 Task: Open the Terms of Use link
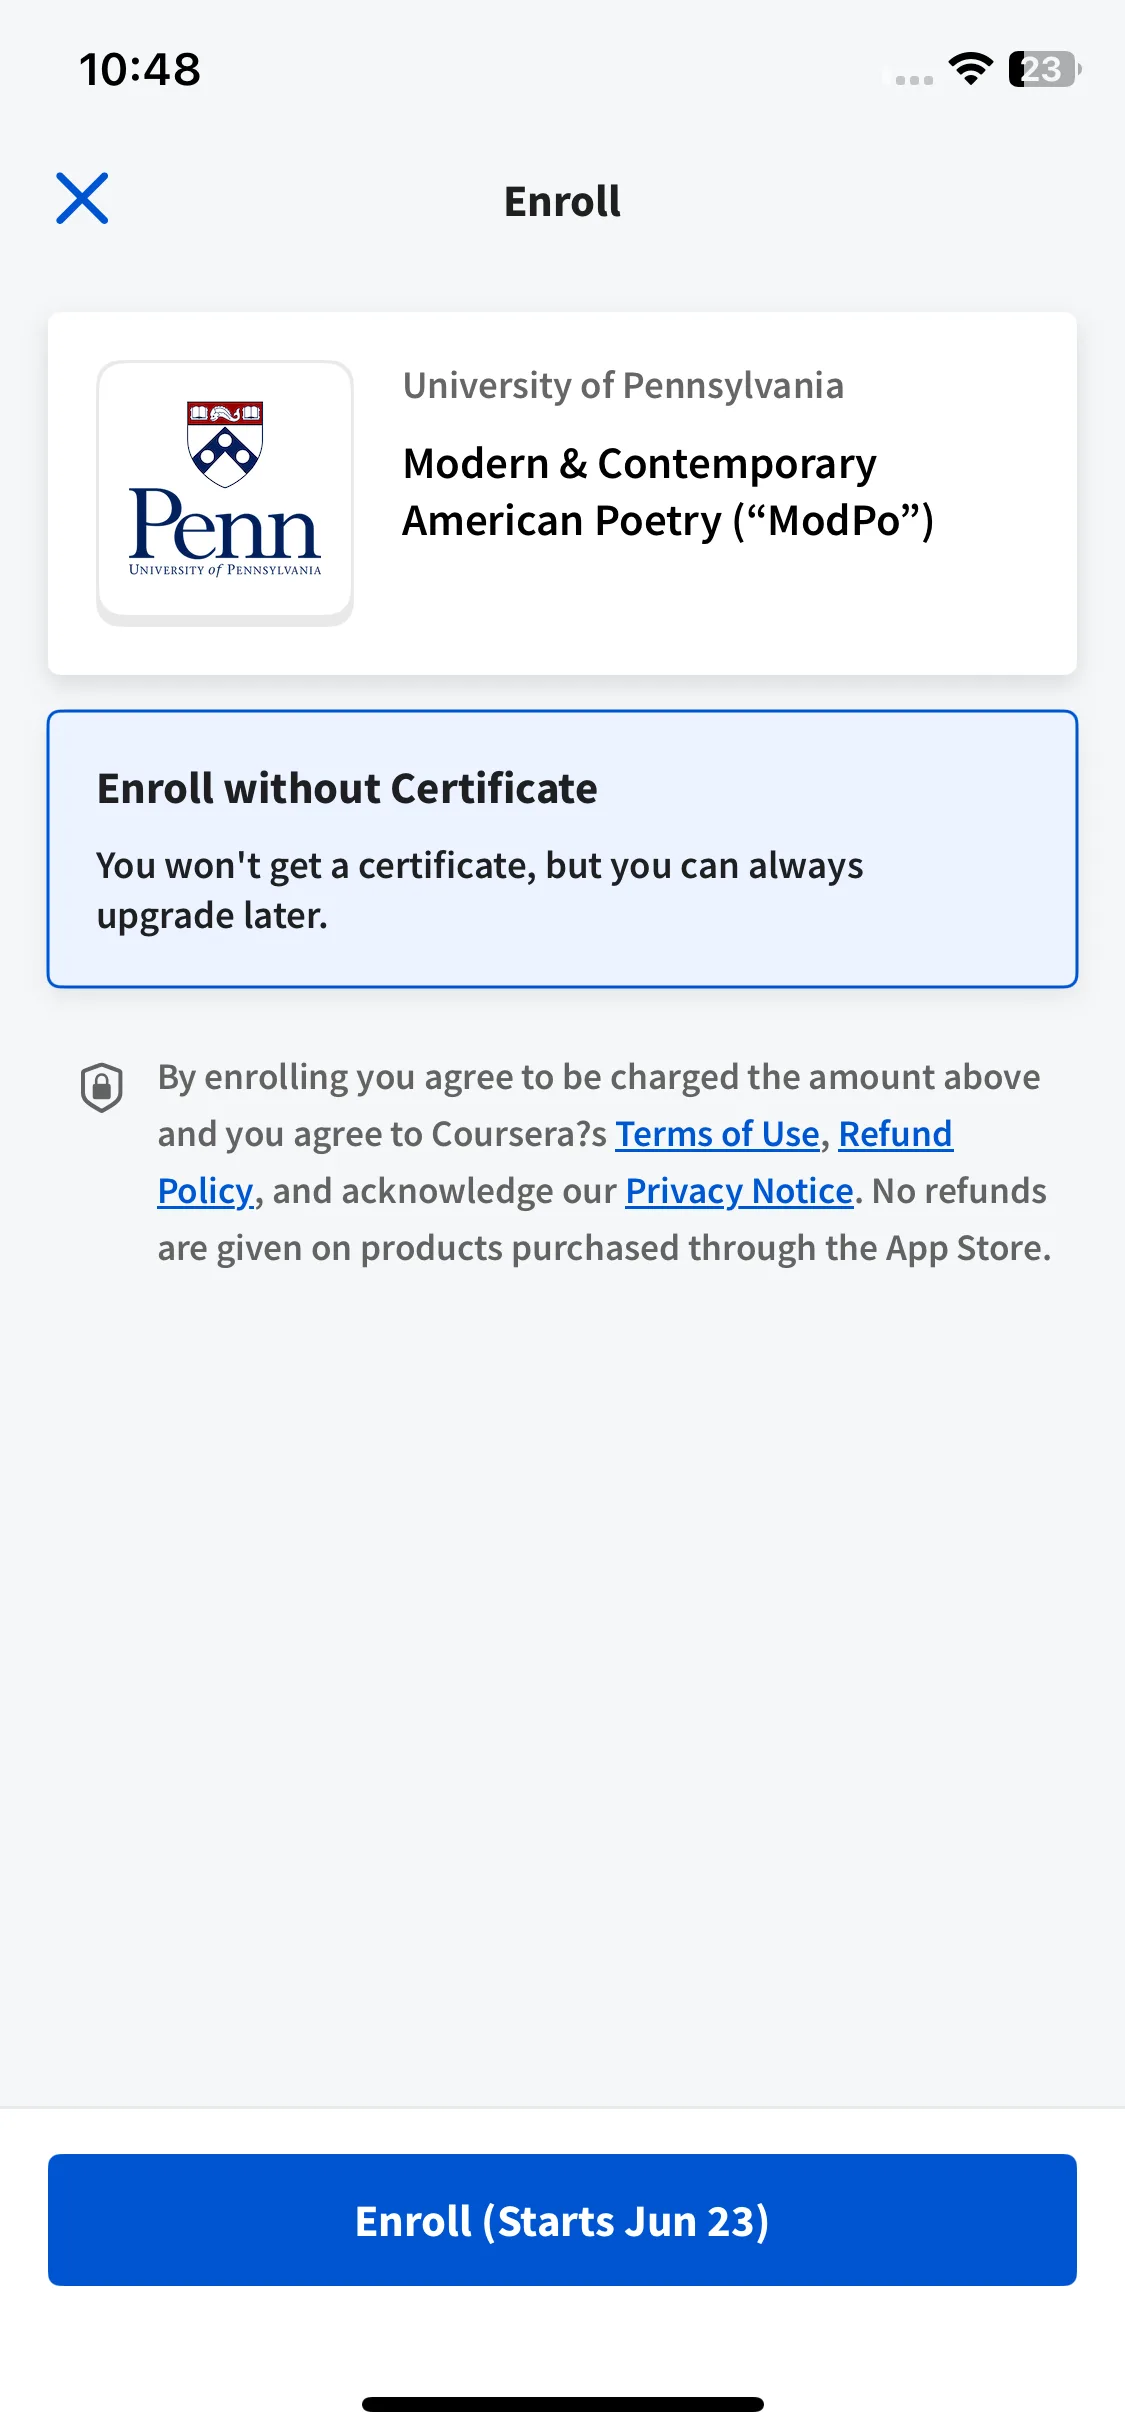(717, 1134)
